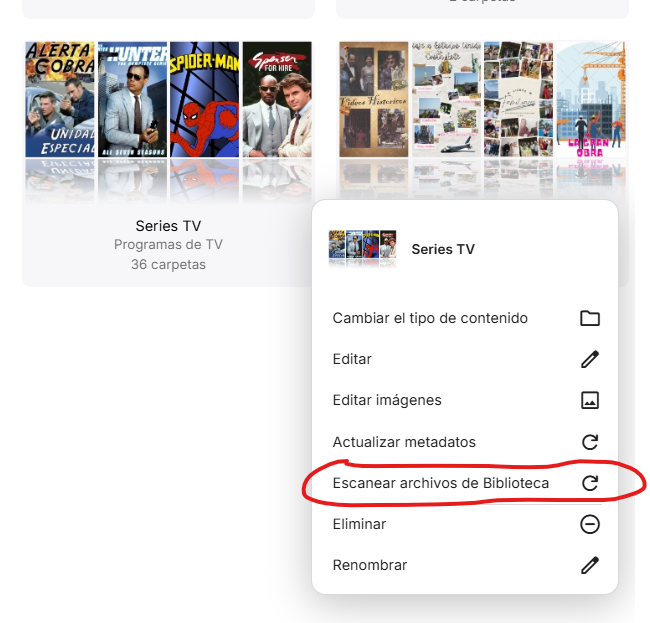This screenshot has width=650, height=623.
Task: Choose the Editar menu entry
Action: [352, 359]
